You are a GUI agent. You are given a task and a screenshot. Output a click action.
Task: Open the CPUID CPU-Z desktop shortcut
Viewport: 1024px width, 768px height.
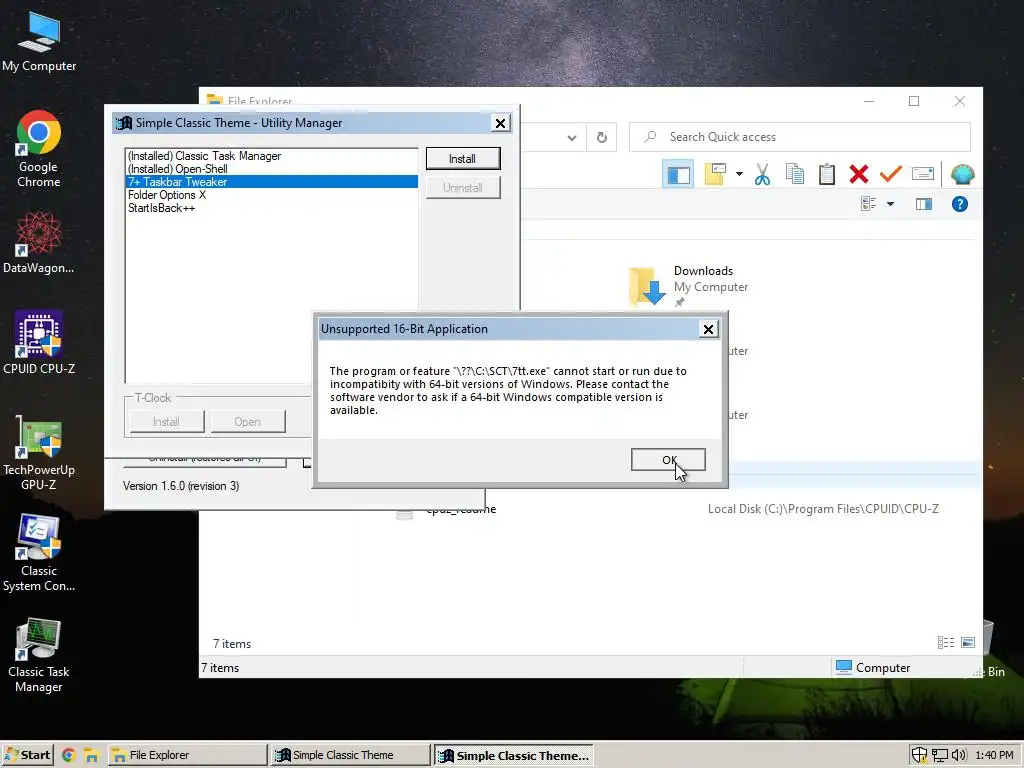pyautogui.click(x=39, y=343)
